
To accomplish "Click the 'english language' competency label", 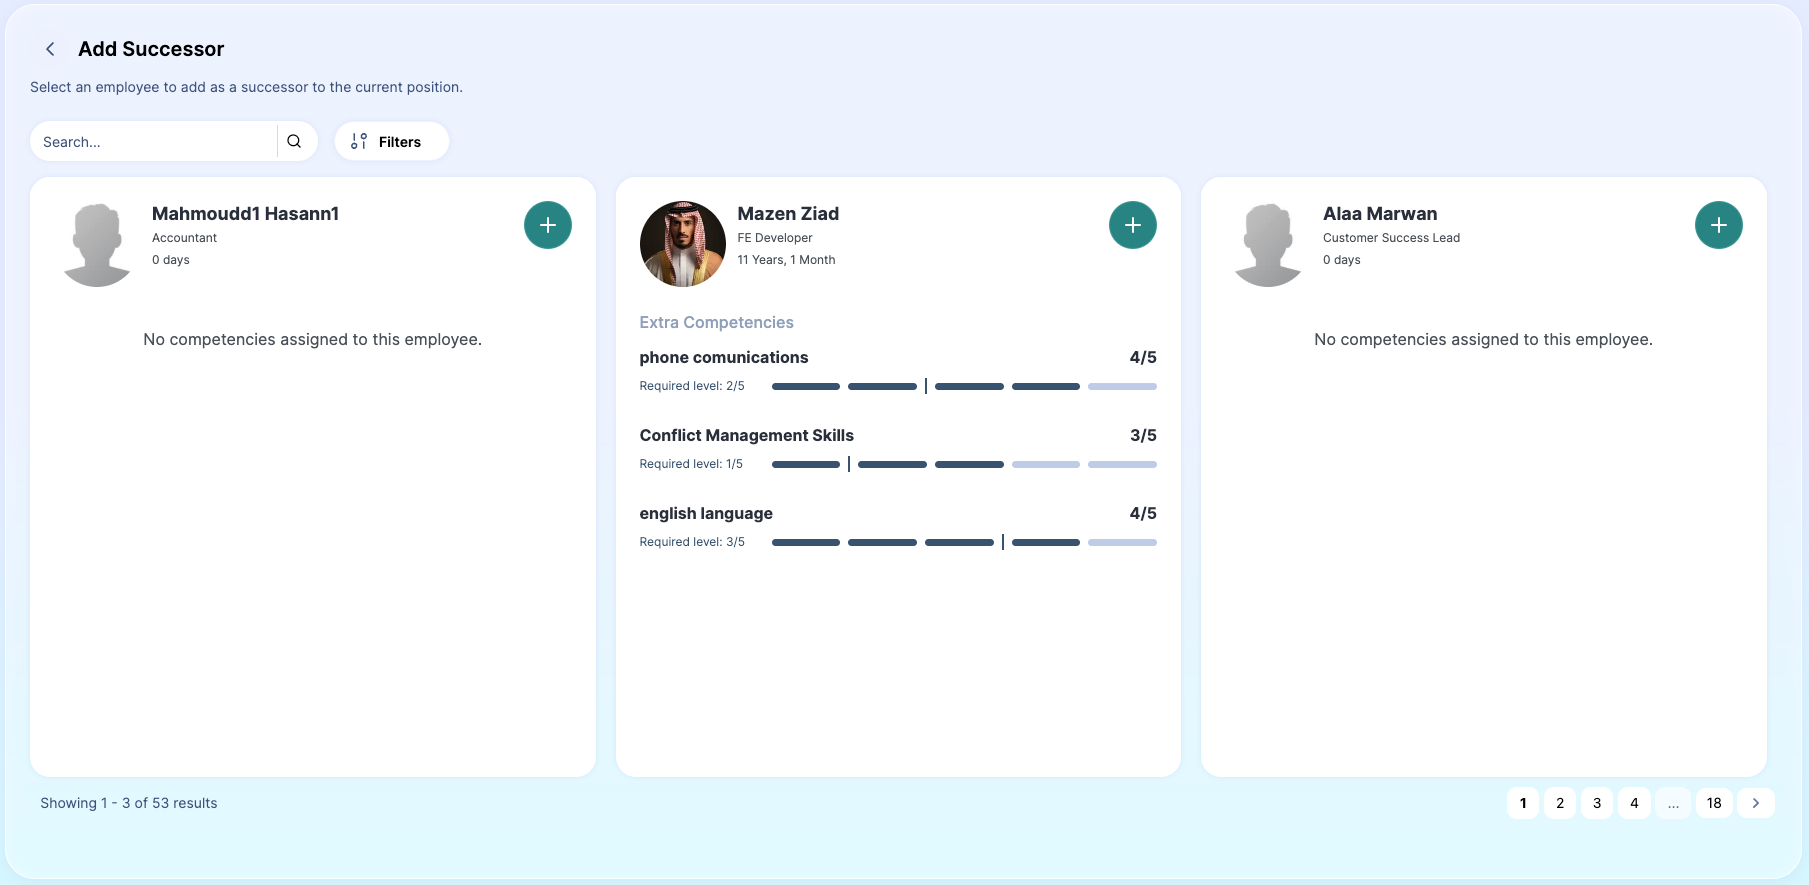I will point(706,513).
